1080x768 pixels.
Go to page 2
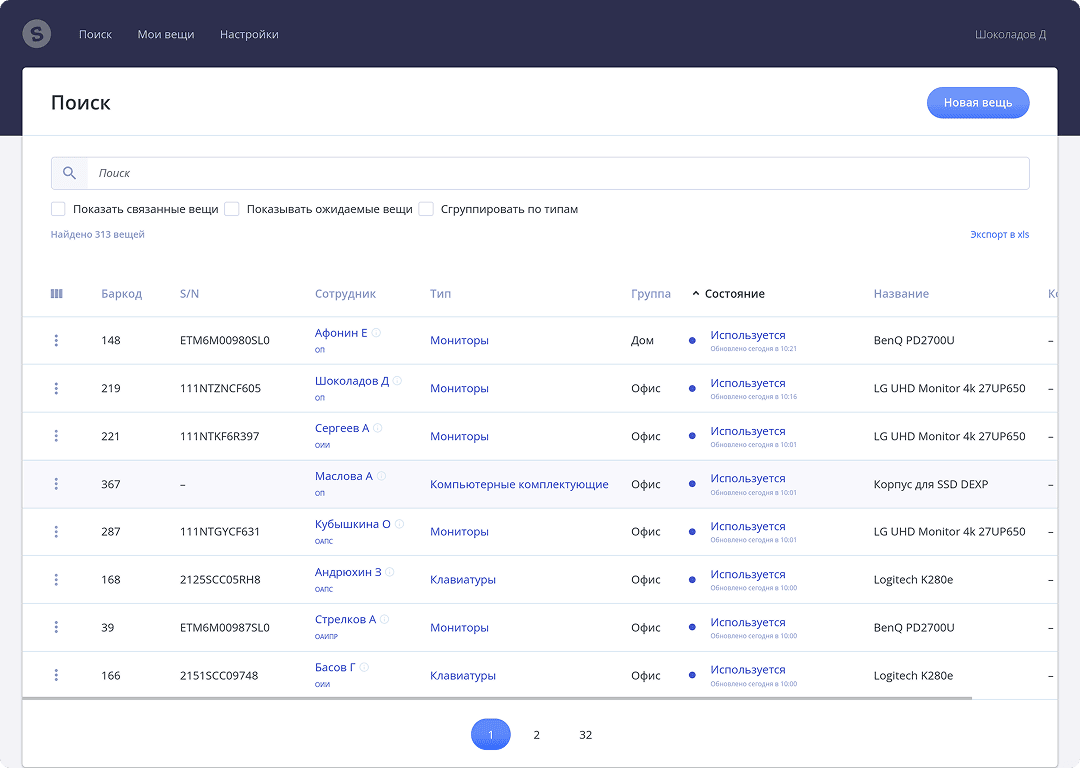[537, 735]
